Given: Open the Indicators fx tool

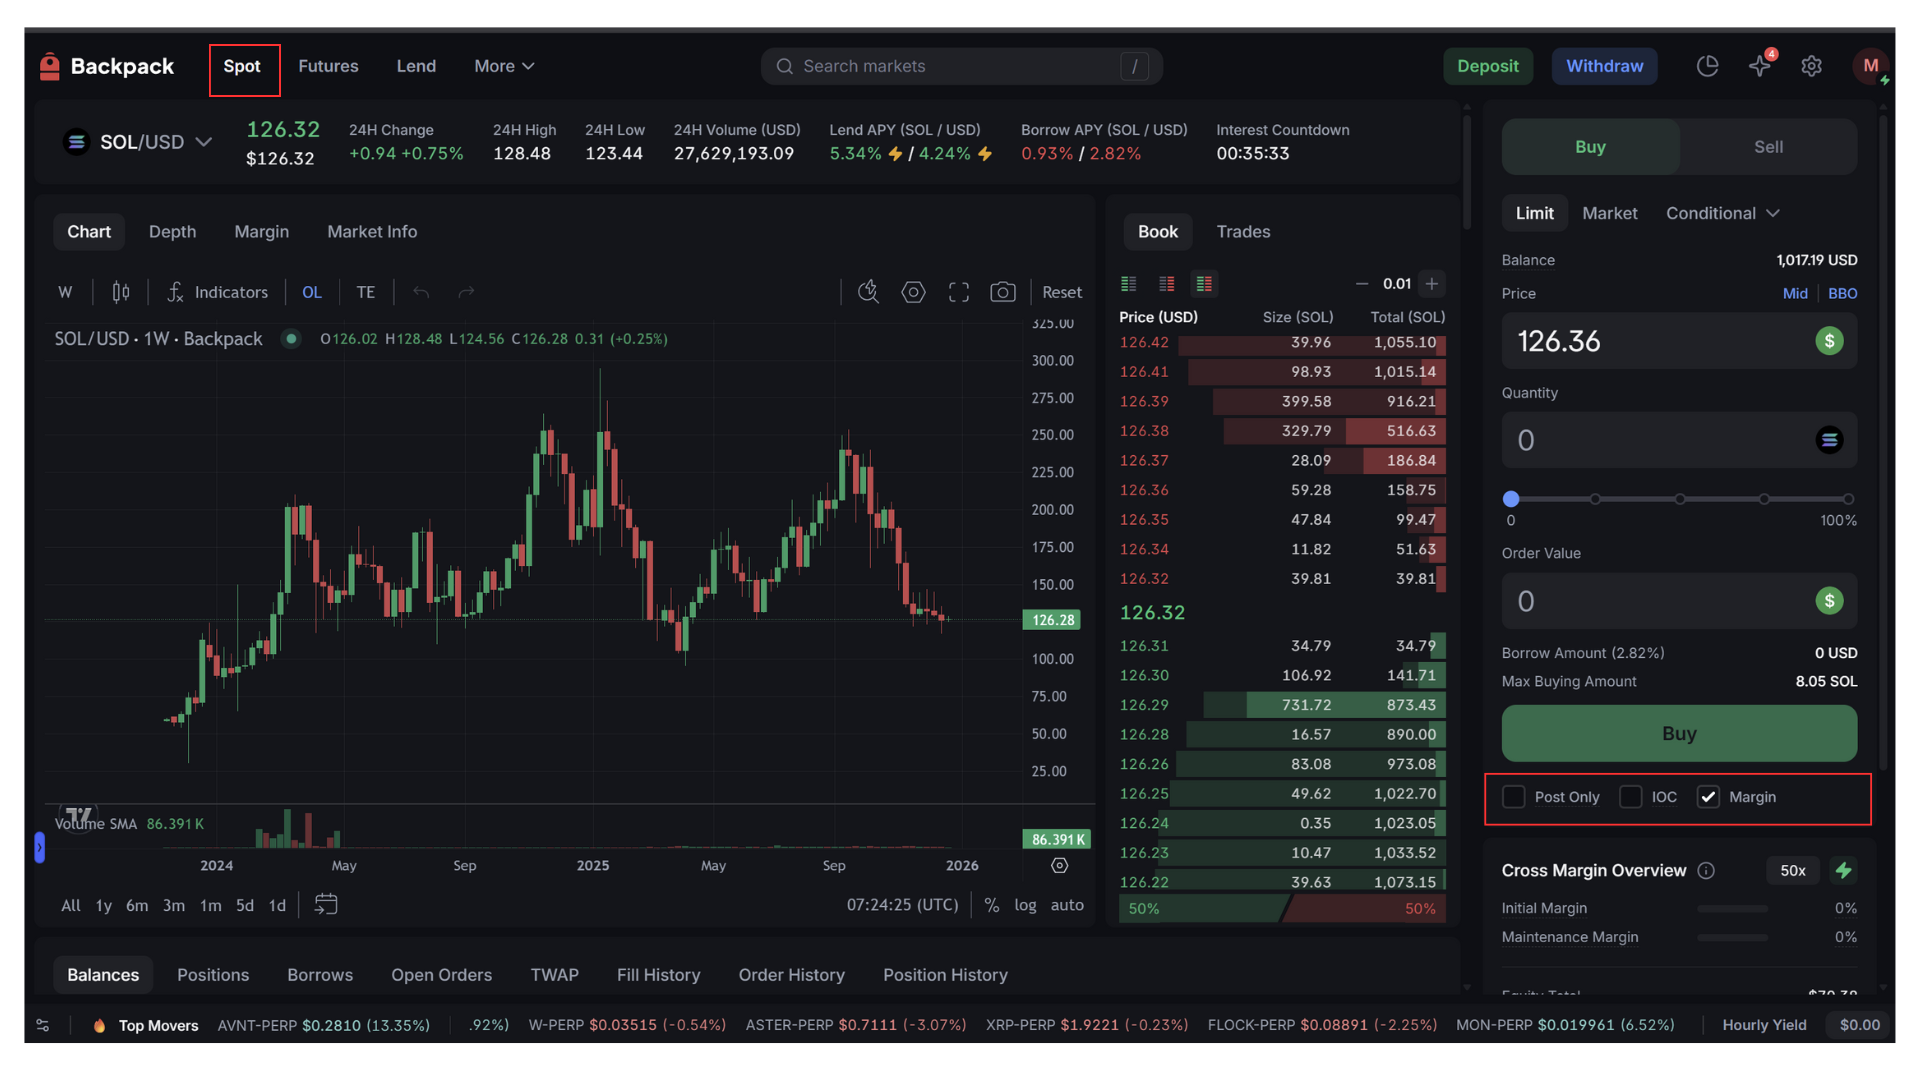Looking at the screenshot, I should click(217, 292).
